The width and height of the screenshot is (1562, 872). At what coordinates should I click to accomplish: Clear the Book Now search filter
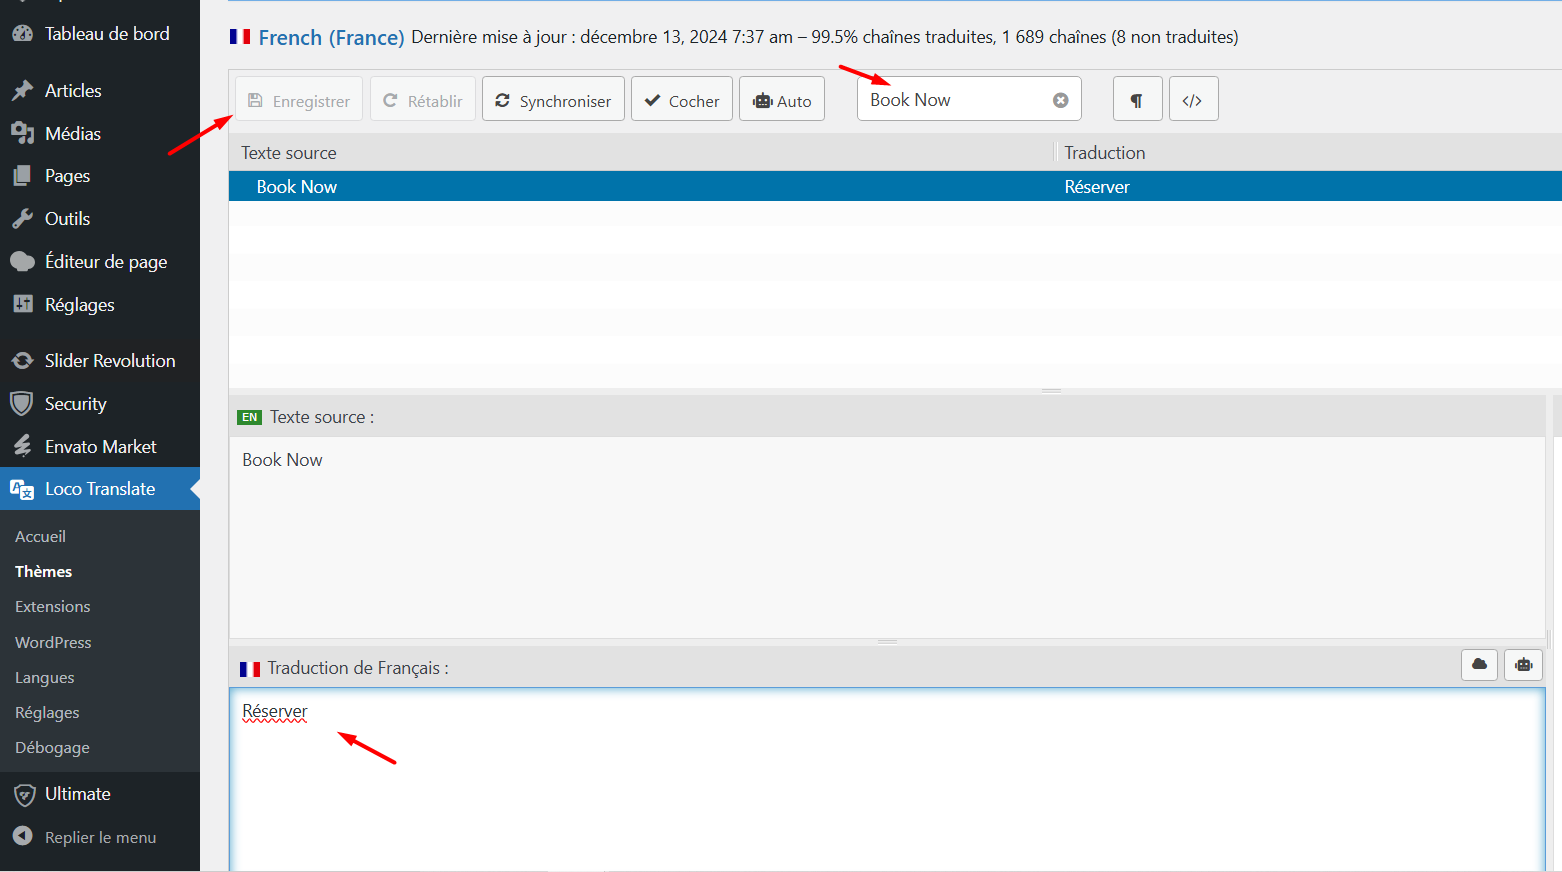1060,100
